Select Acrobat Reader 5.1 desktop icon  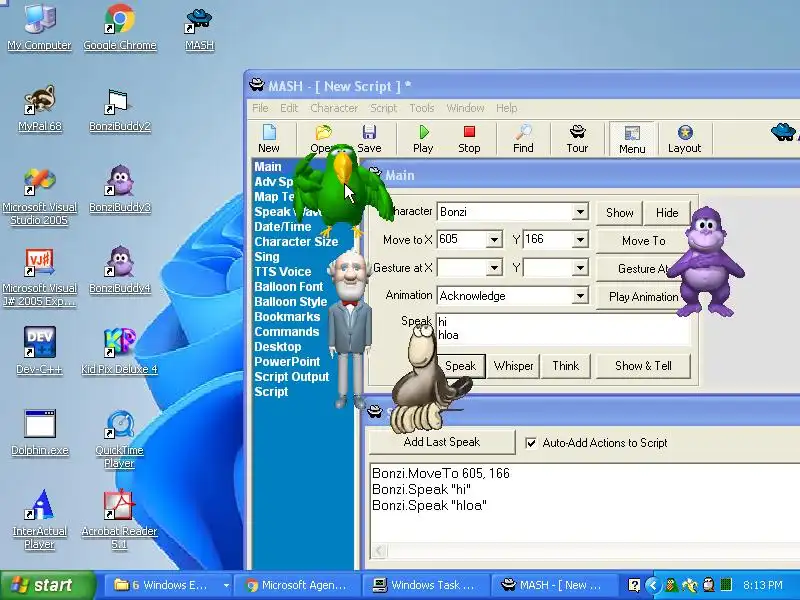click(x=120, y=519)
